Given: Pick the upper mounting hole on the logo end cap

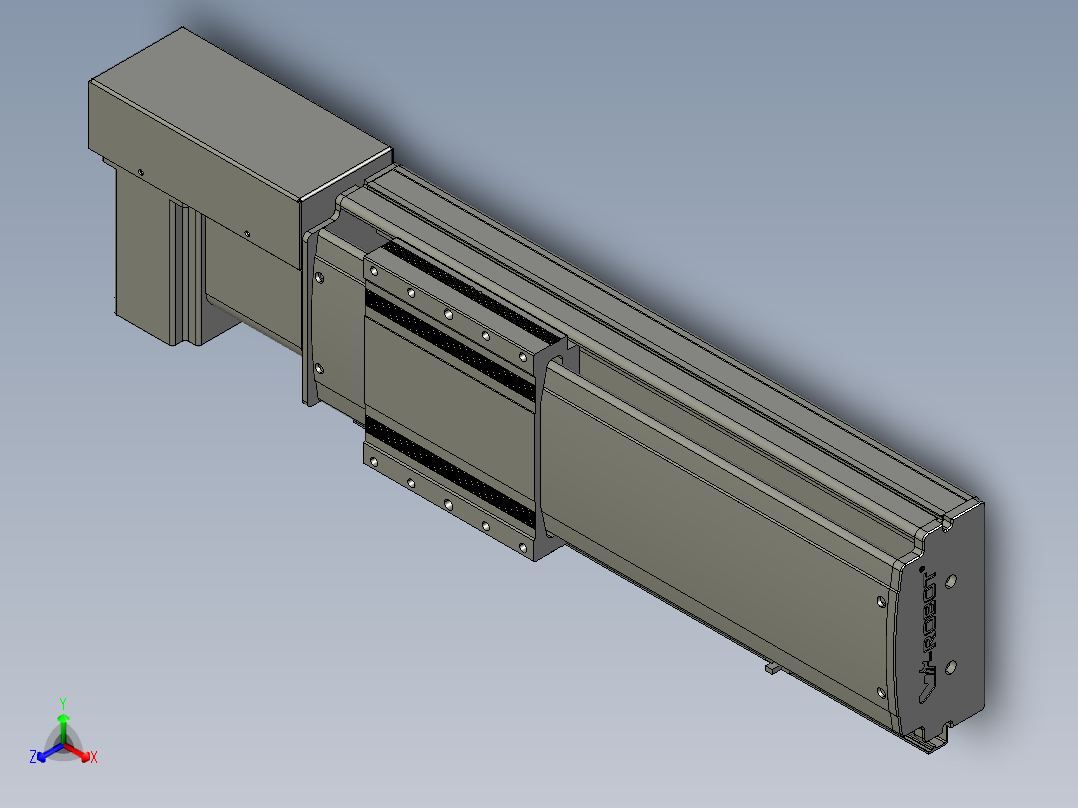Looking at the screenshot, I should click(x=951, y=582).
